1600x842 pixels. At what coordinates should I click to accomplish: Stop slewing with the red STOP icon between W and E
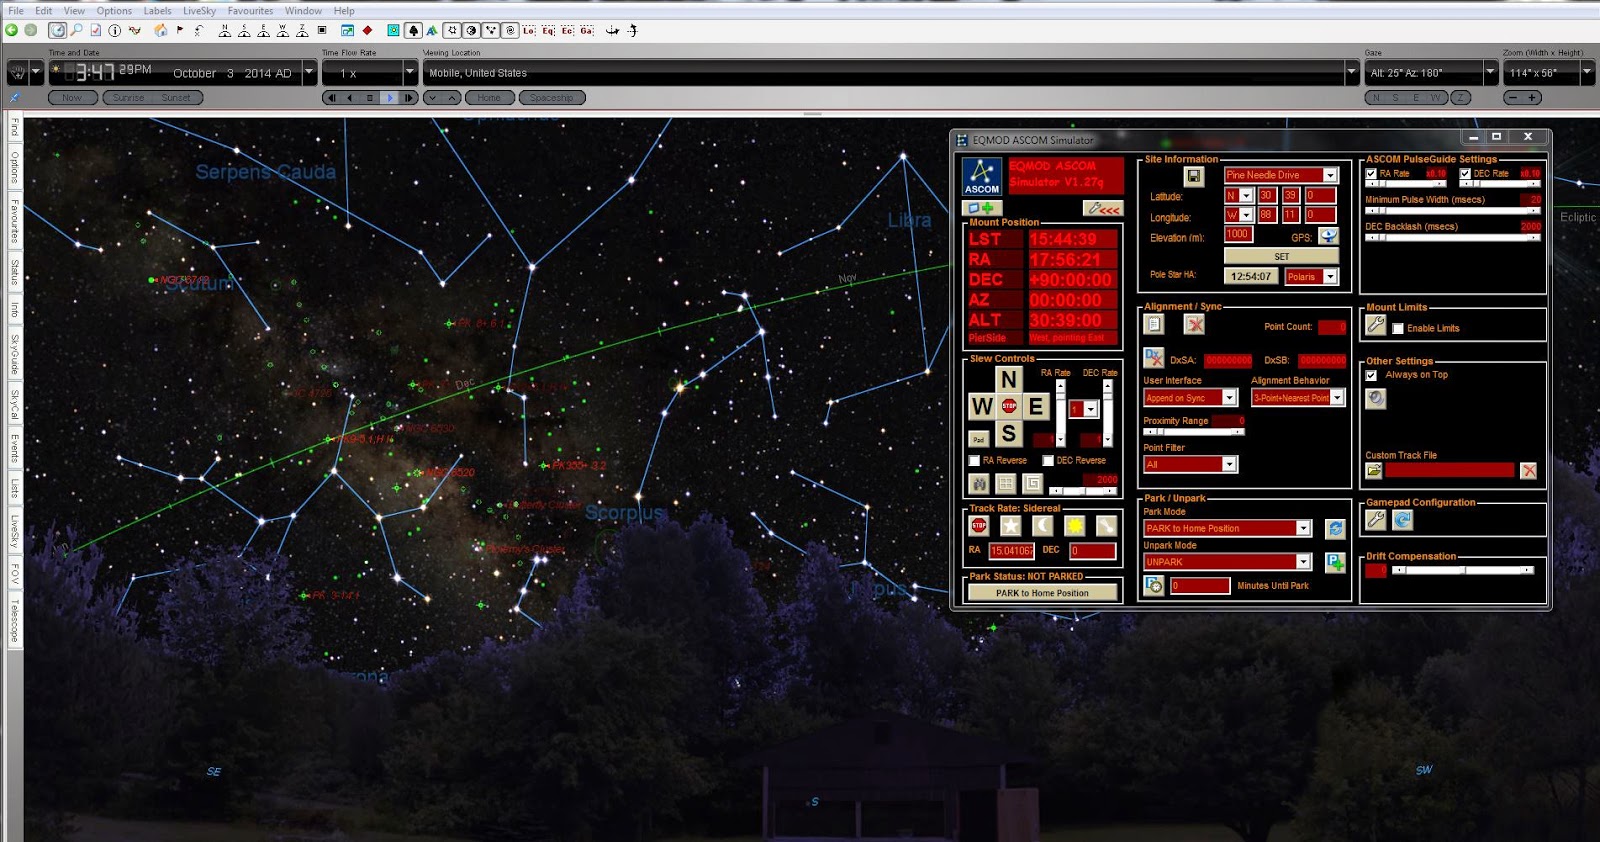point(1009,406)
